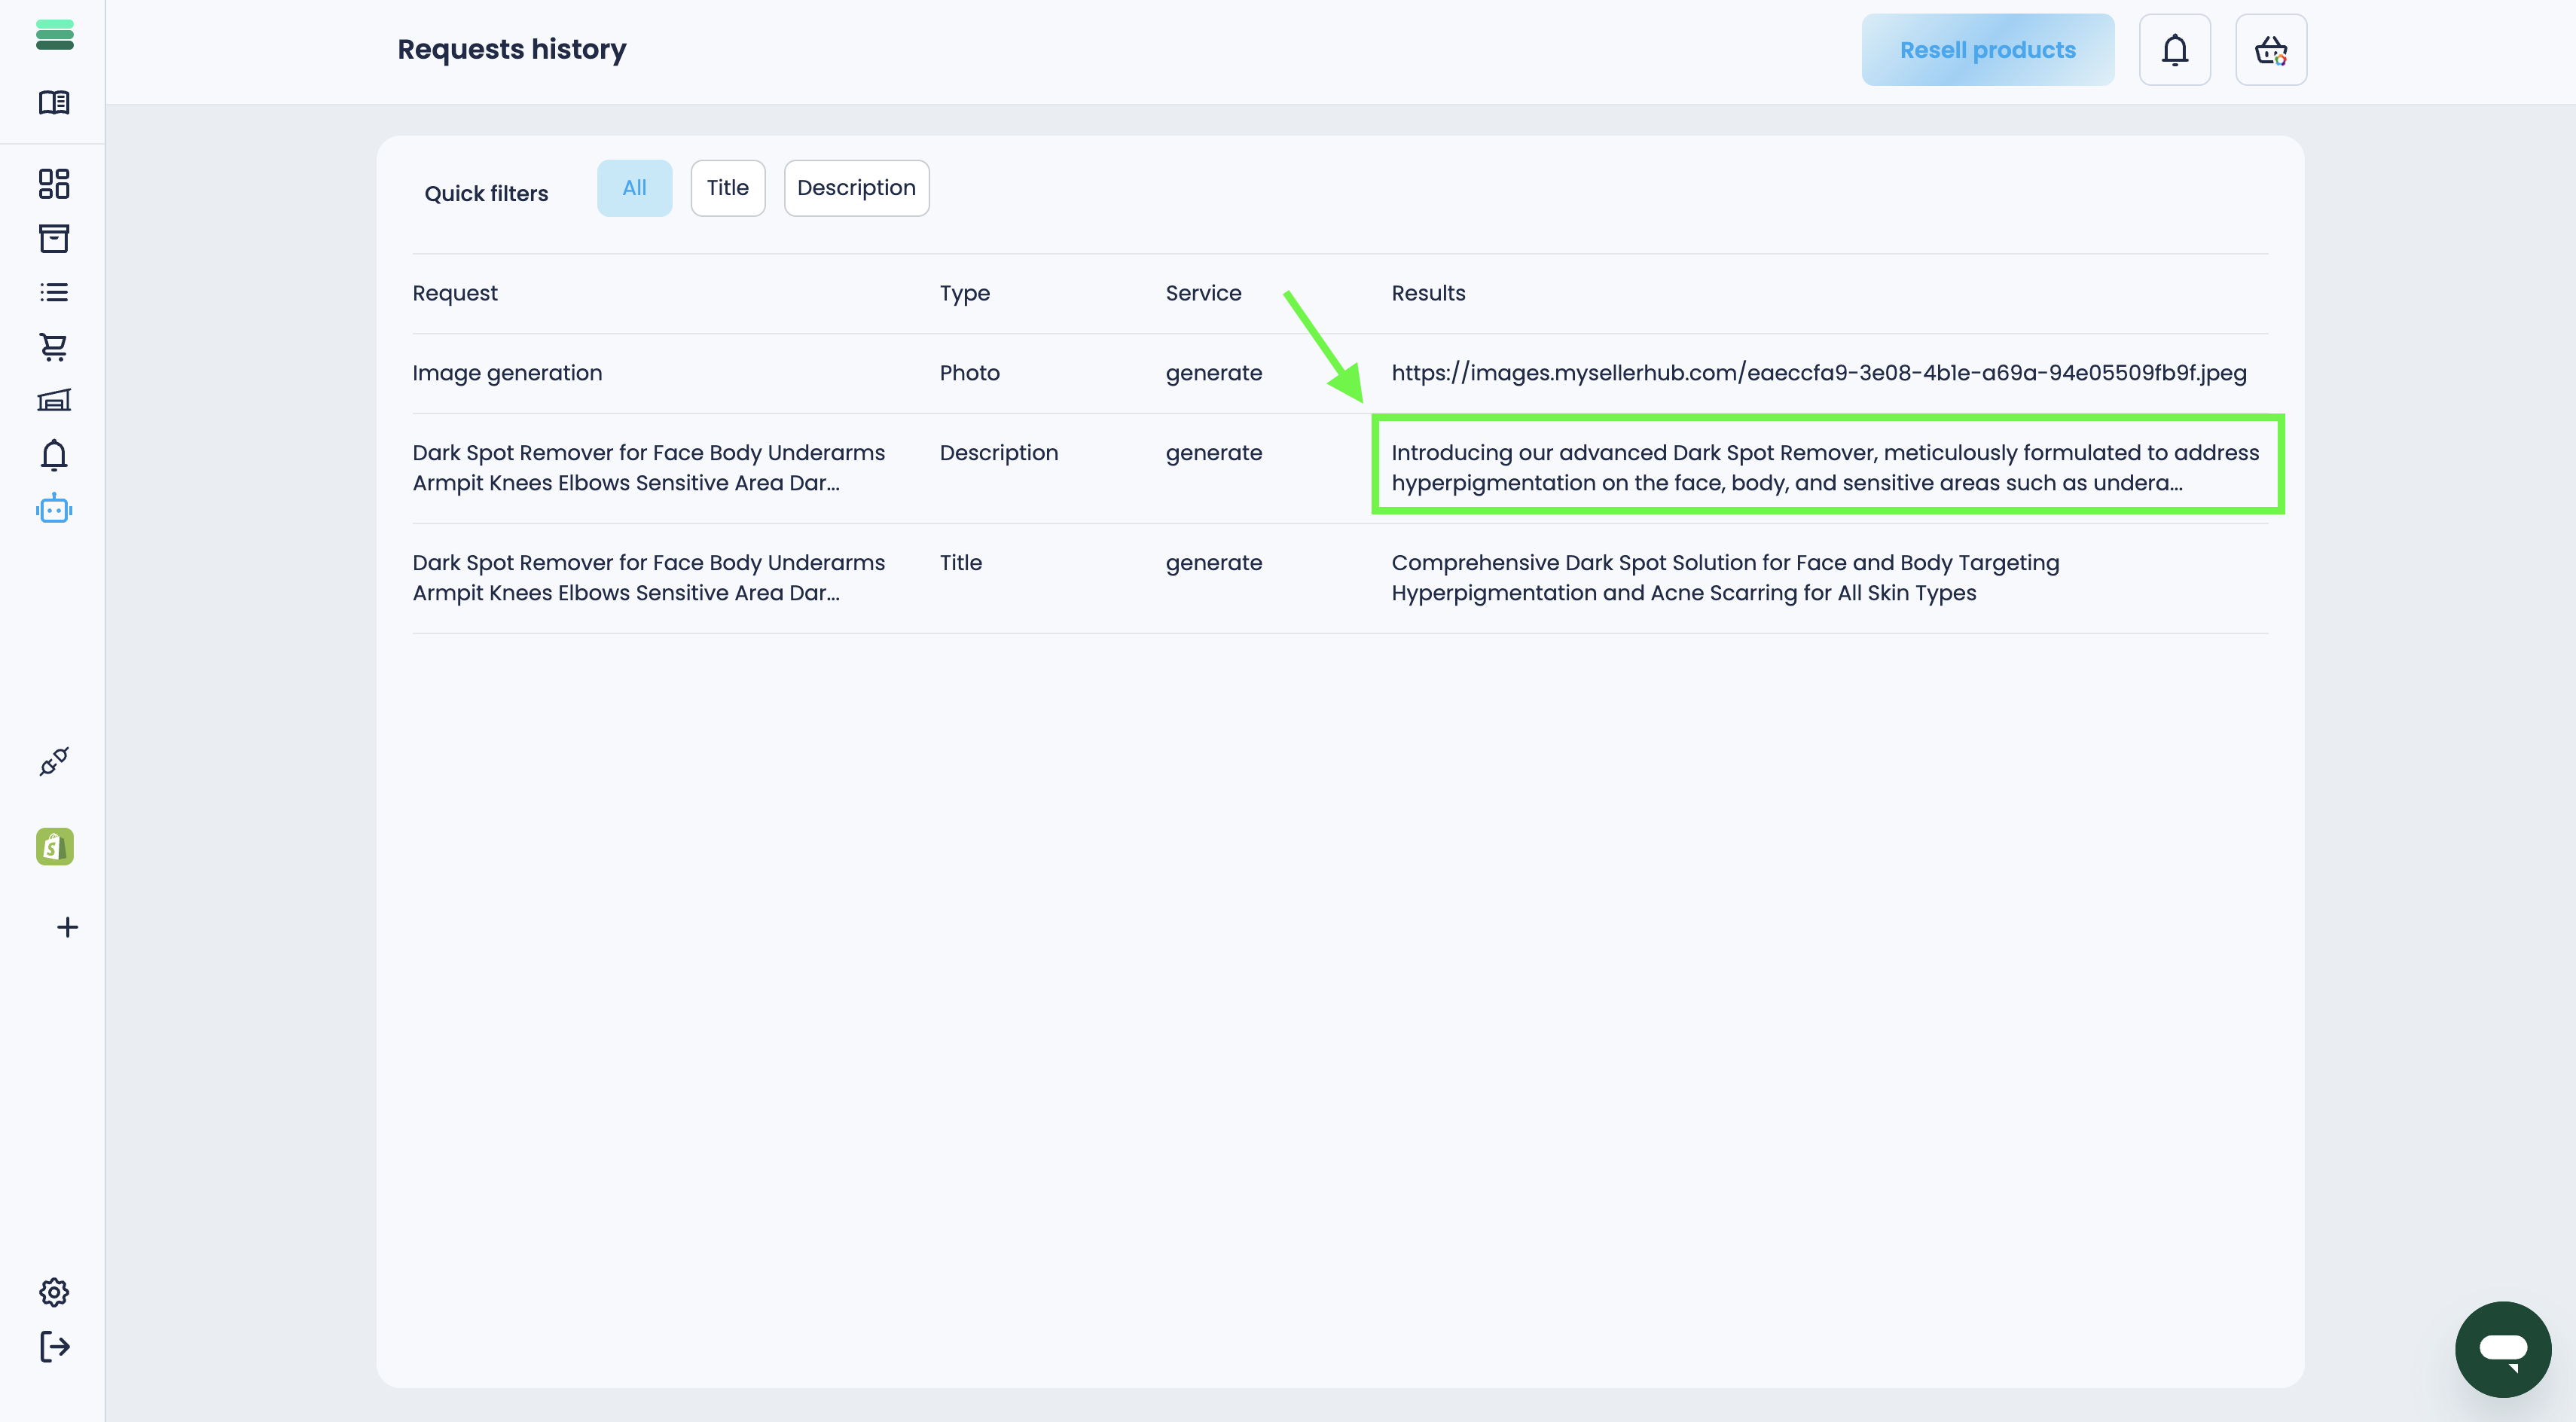Open the book guide icon in sidebar
The image size is (2576, 1422).
click(54, 102)
